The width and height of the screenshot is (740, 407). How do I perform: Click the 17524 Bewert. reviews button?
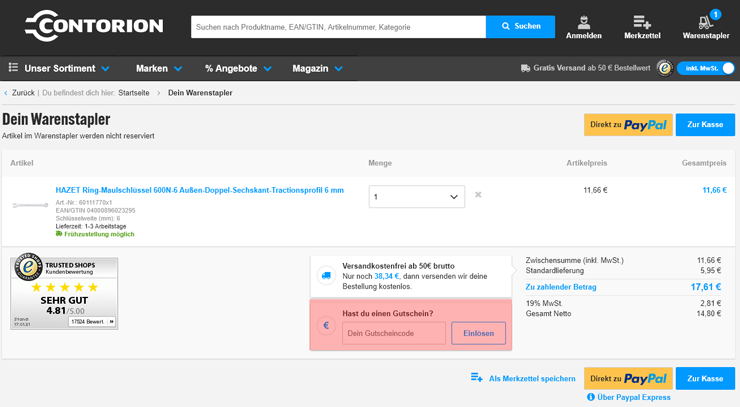coord(92,322)
